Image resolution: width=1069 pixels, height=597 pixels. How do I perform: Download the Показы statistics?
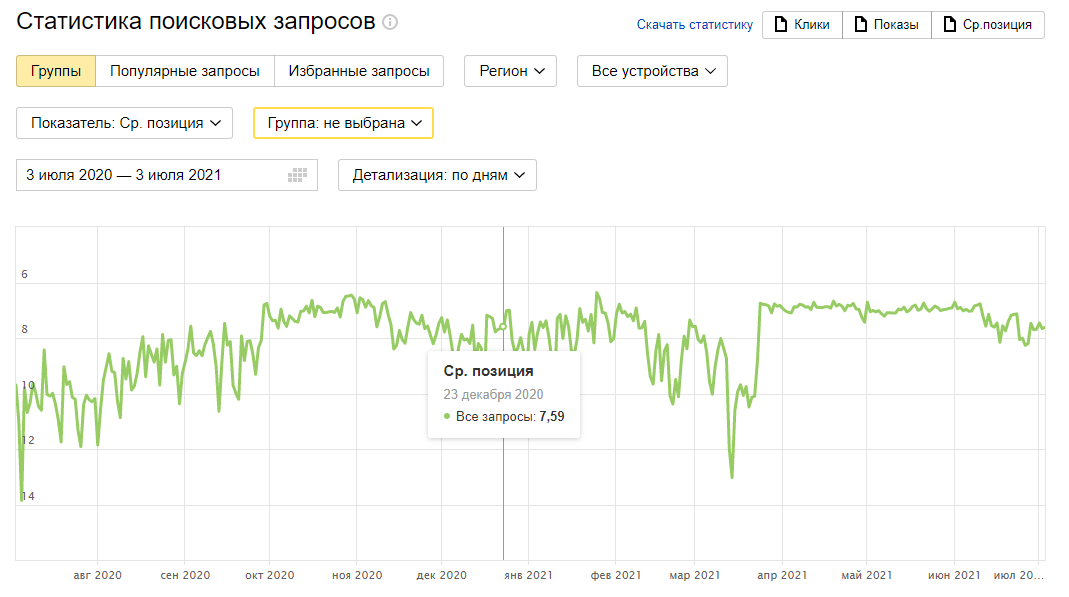[887, 25]
